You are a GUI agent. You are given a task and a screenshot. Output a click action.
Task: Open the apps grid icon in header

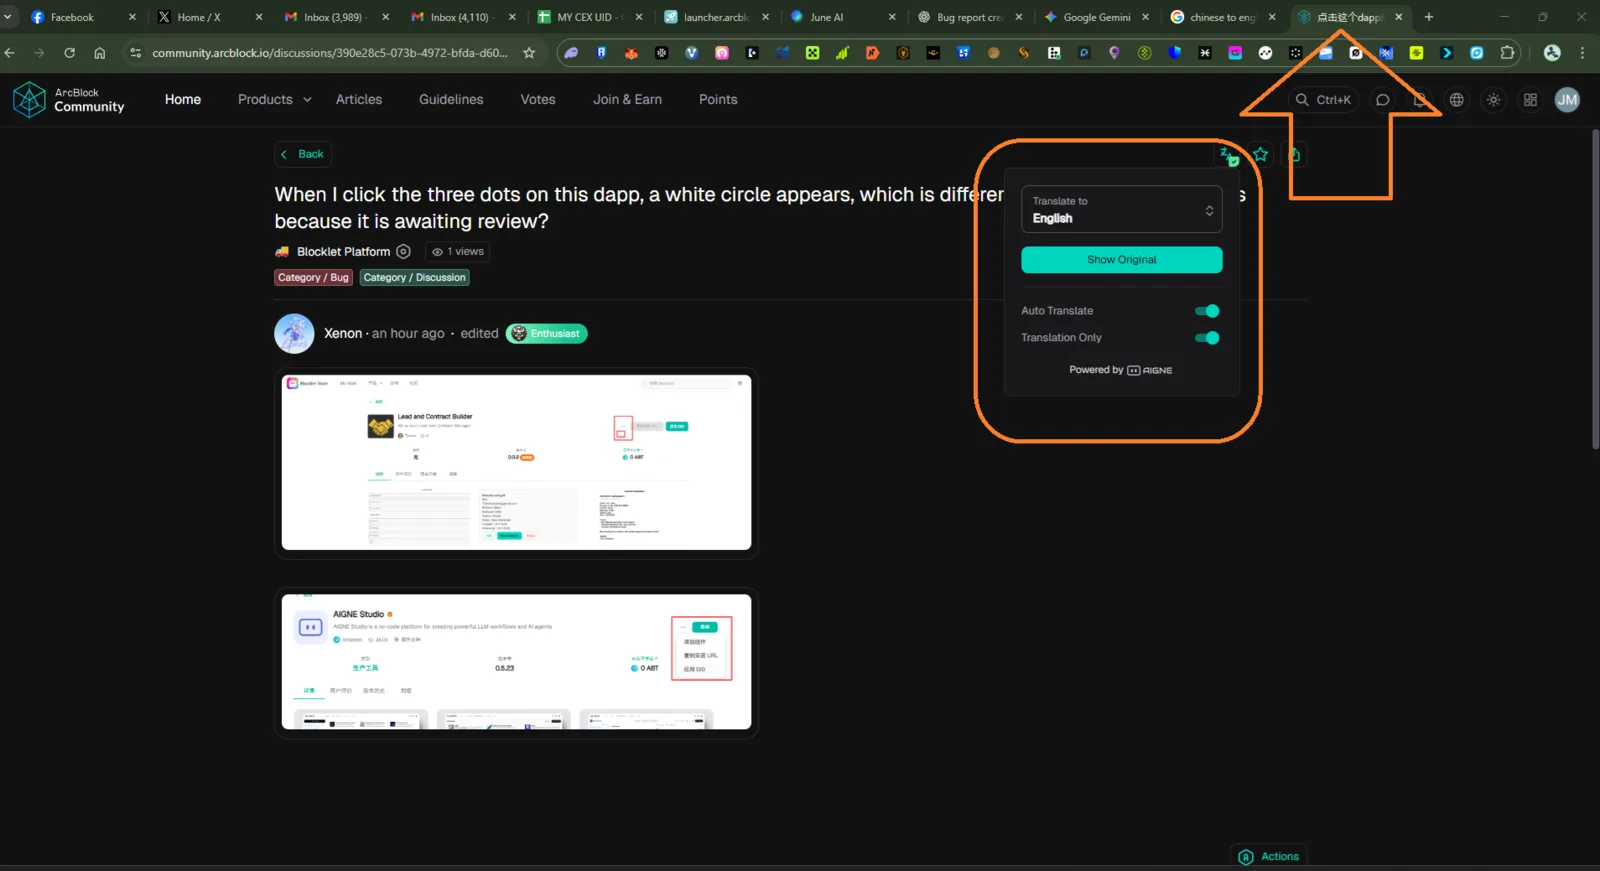point(1530,100)
